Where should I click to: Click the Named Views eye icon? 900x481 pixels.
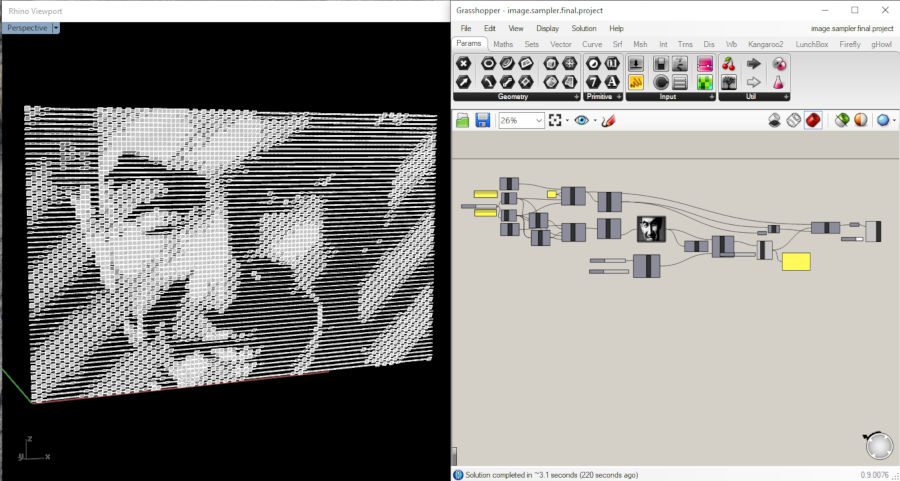[582, 120]
